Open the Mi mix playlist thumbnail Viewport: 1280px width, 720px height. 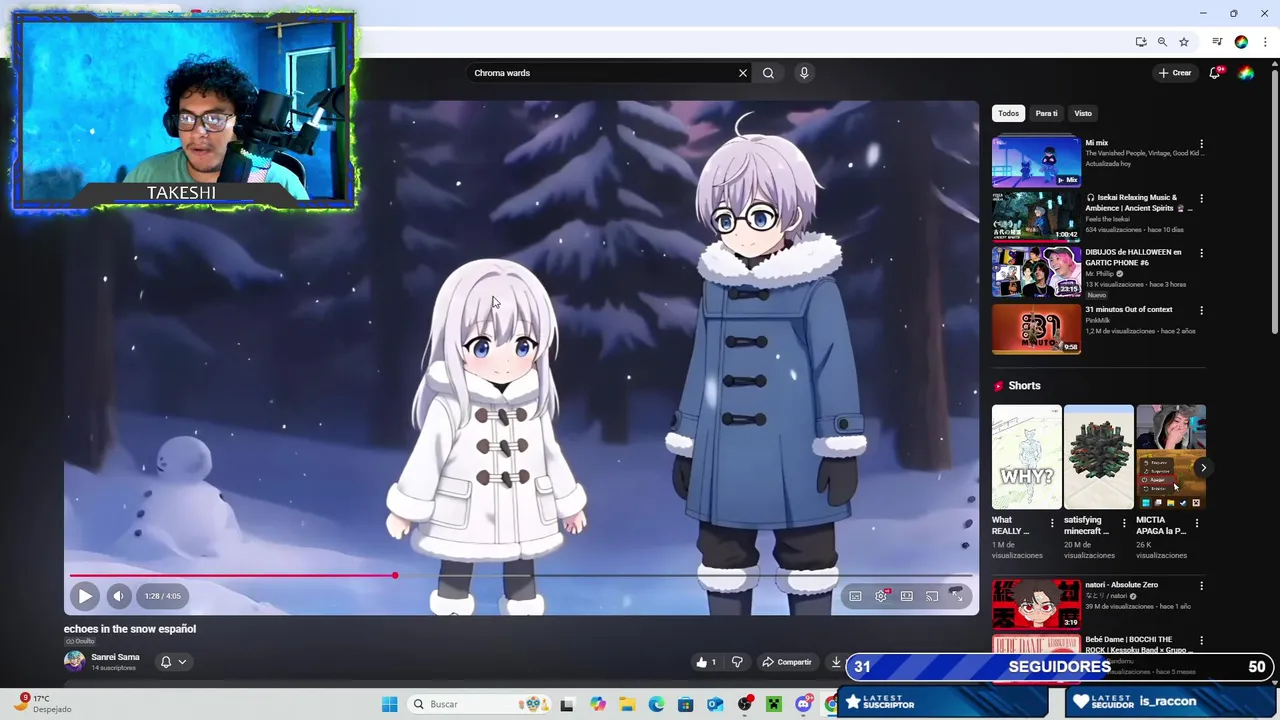tap(1036, 162)
